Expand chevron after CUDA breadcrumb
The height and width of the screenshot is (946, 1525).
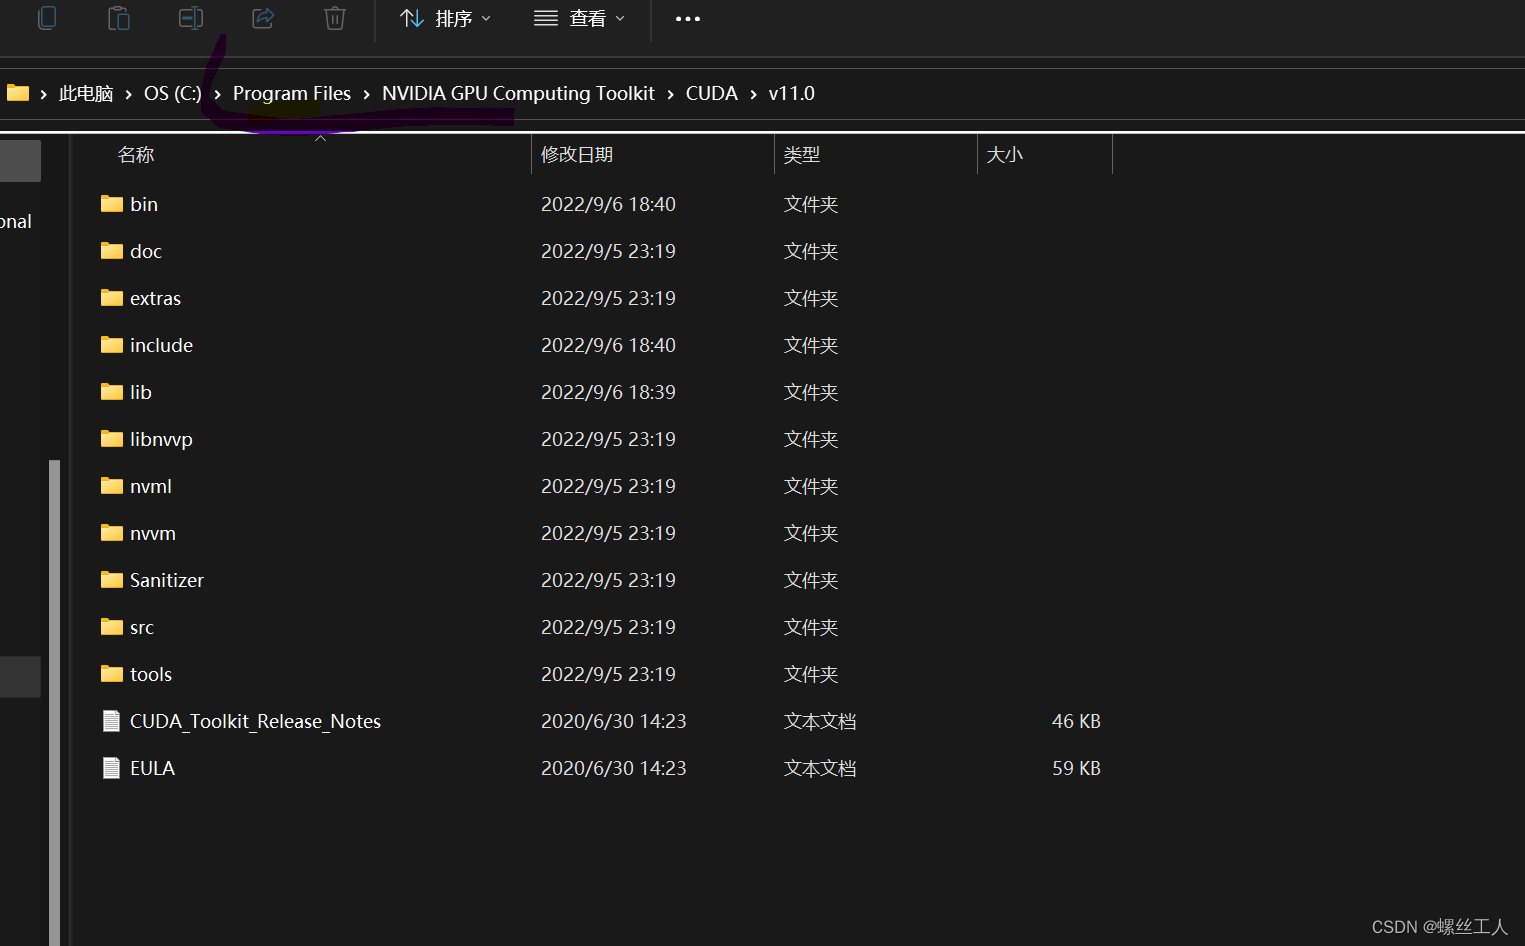pos(753,94)
